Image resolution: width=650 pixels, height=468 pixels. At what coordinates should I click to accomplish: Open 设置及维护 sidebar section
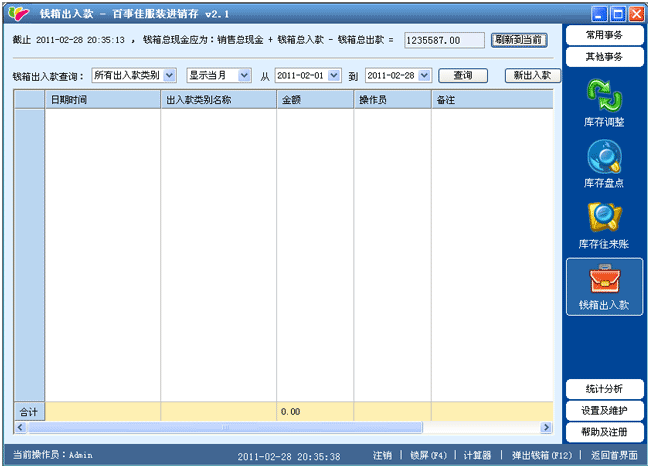point(603,410)
